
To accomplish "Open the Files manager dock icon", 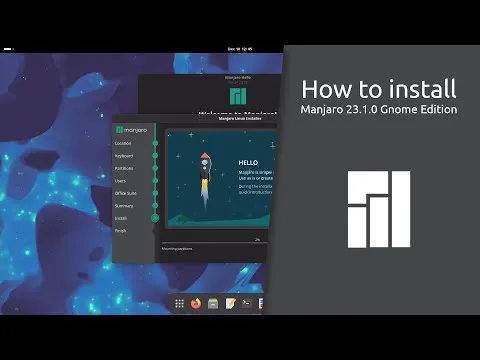I will click(x=213, y=303).
